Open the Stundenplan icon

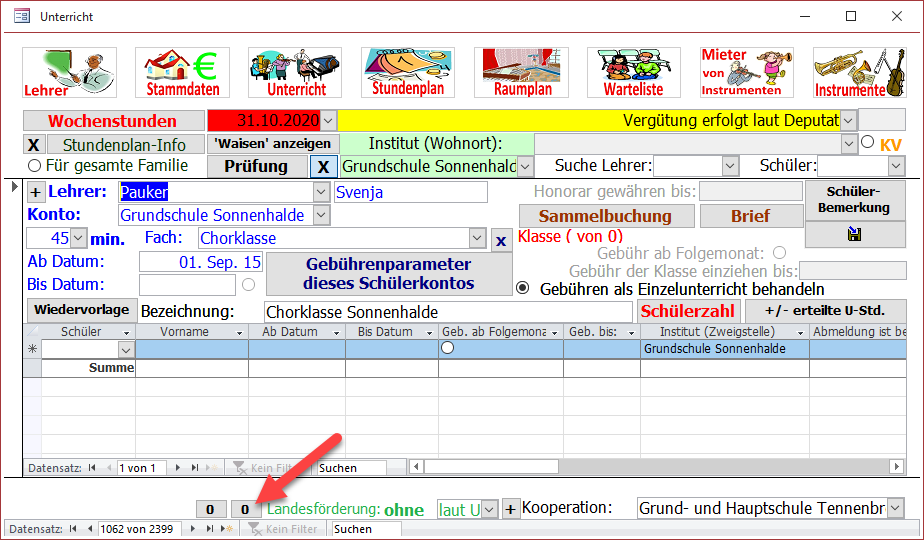(x=408, y=71)
